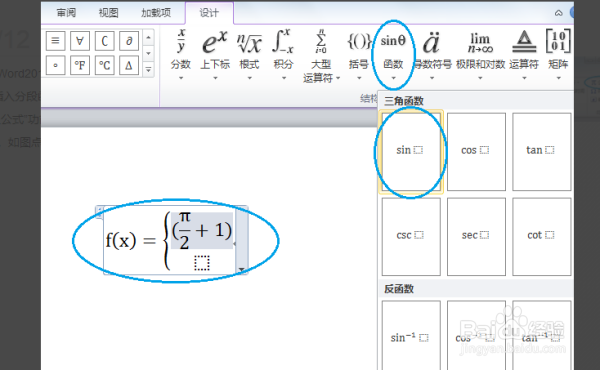The image size is (600, 370).
Task: Insert the tan function template
Action: click(x=541, y=152)
